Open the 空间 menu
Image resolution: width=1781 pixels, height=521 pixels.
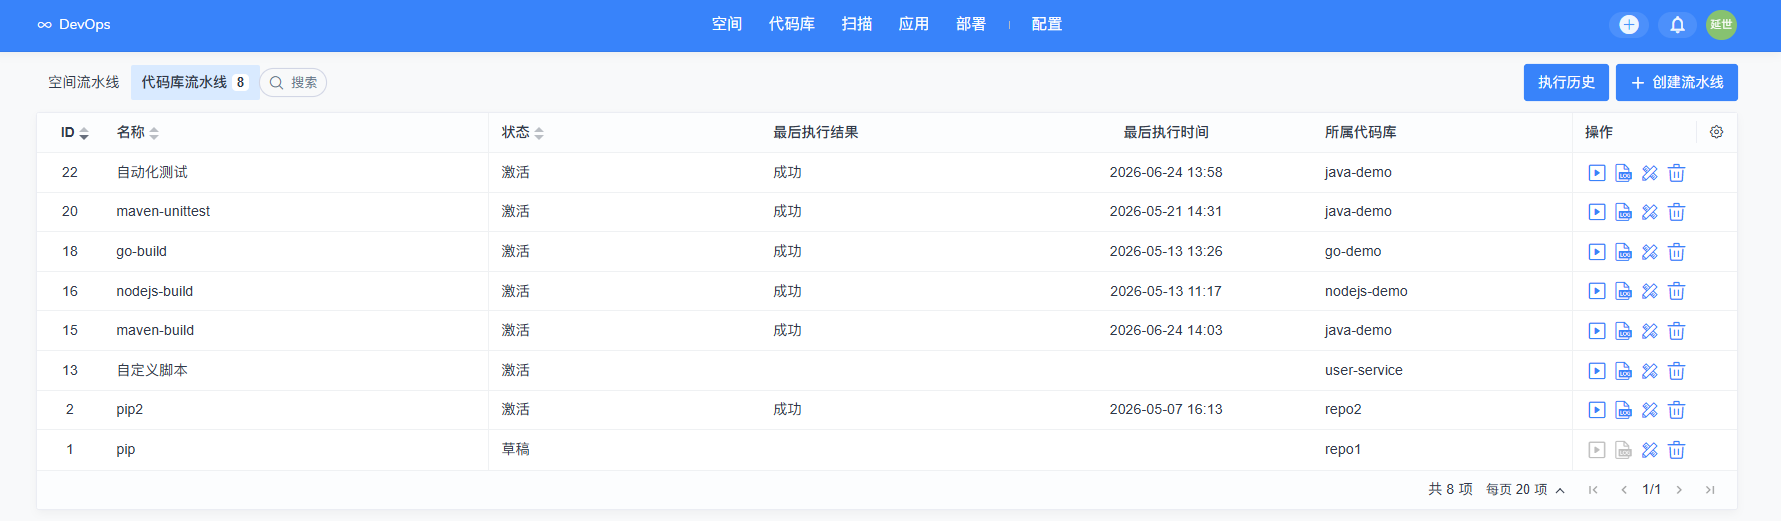(x=727, y=24)
